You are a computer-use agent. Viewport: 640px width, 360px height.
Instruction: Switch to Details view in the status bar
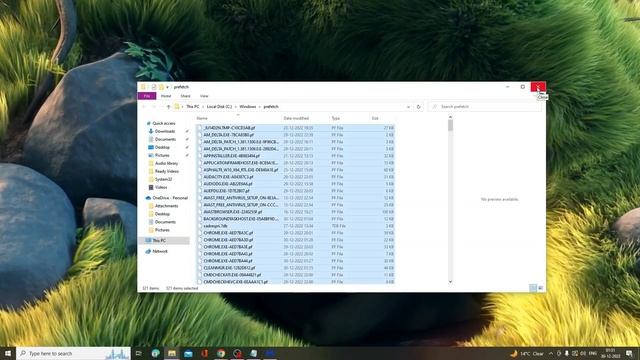tap(533, 288)
